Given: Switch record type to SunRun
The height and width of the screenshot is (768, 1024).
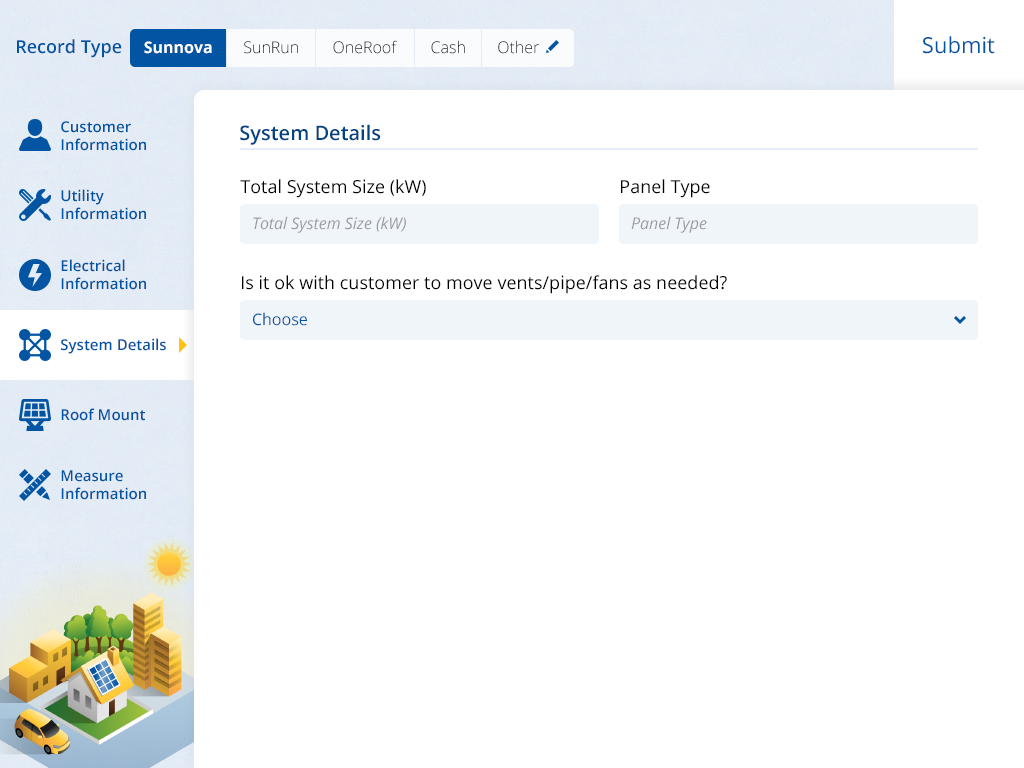Looking at the screenshot, I should (270, 48).
